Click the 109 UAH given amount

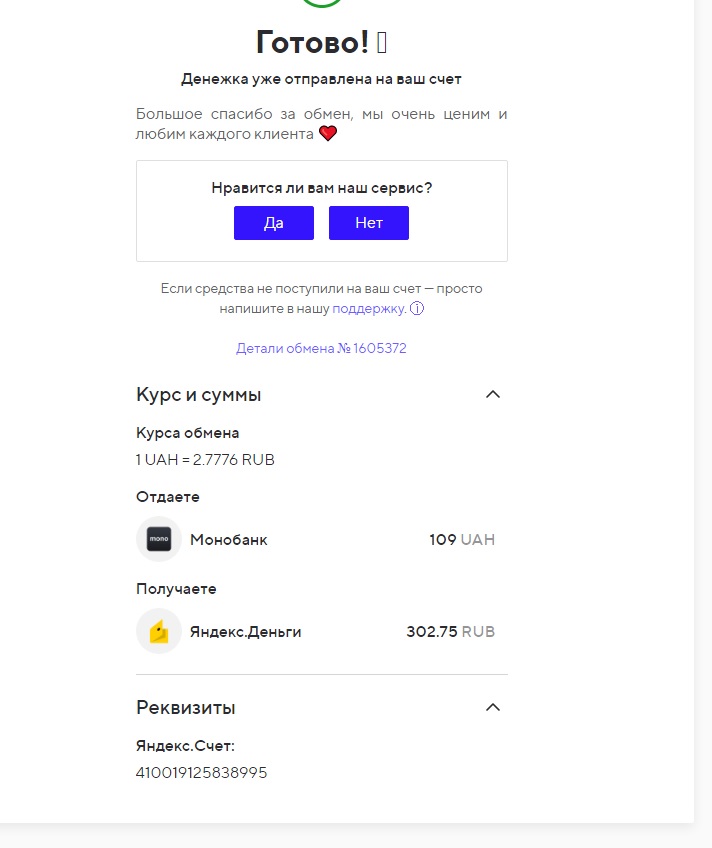point(462,540)
